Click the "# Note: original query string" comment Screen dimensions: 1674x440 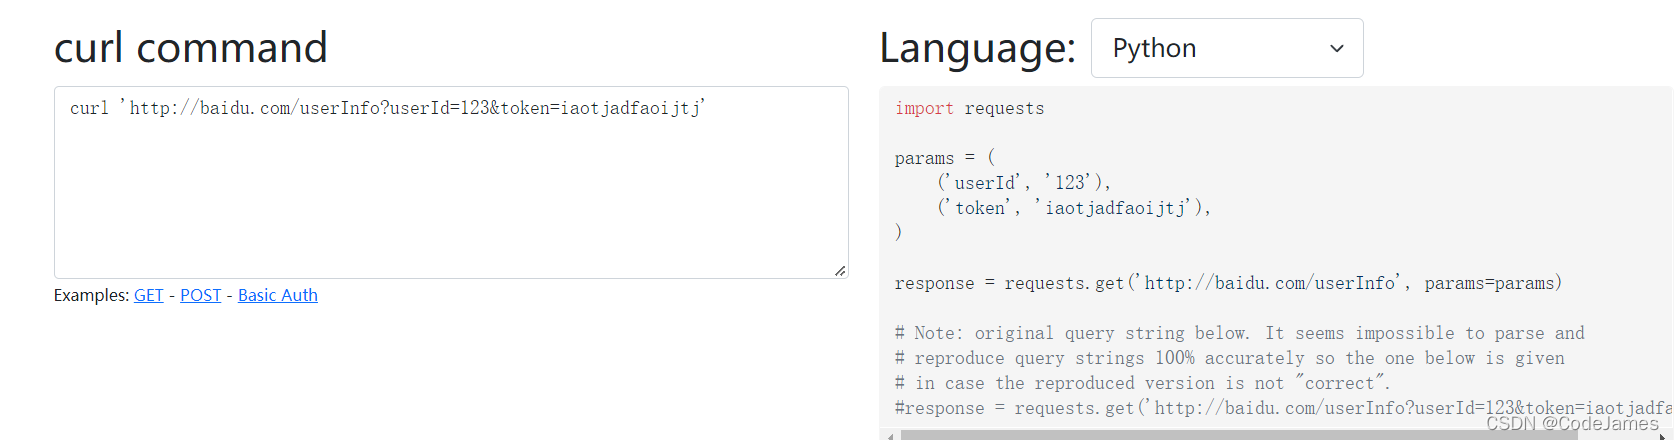point(1240,333)
